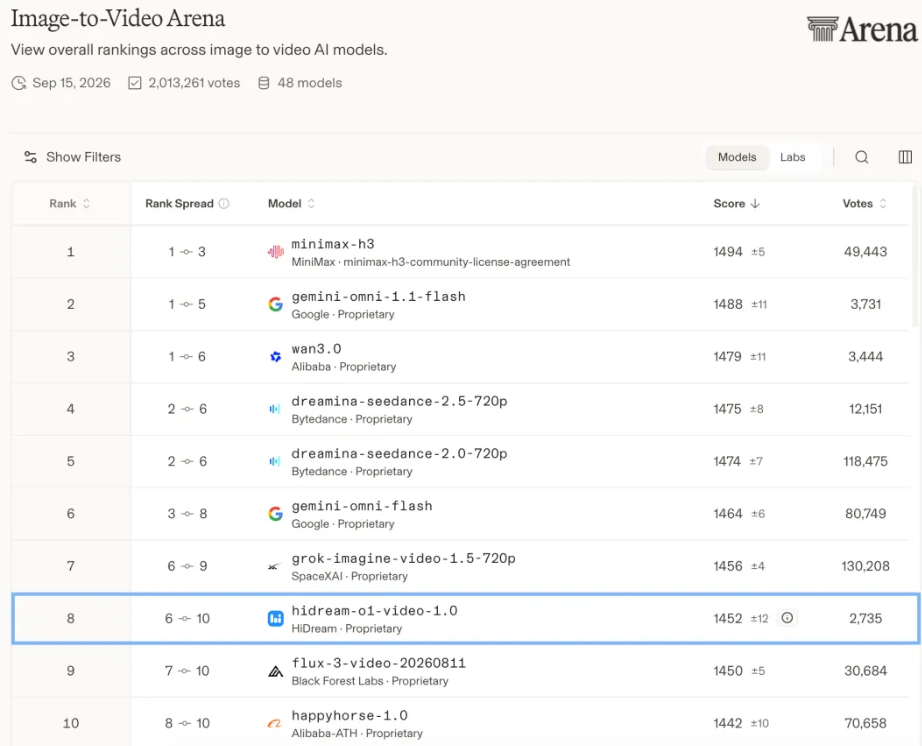The width and height of the screenshot is (922, 746).
Task: Click the 3,731 votes cell
Action: point(866,305)
